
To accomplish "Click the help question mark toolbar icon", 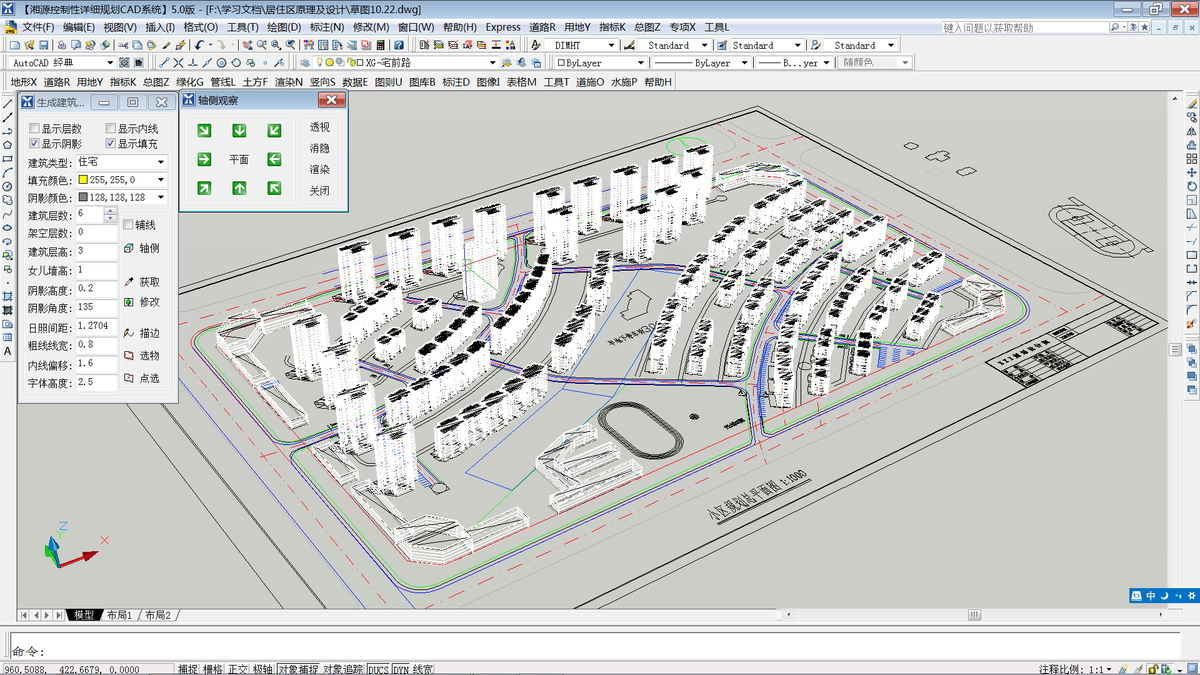I will pos(399,45).
